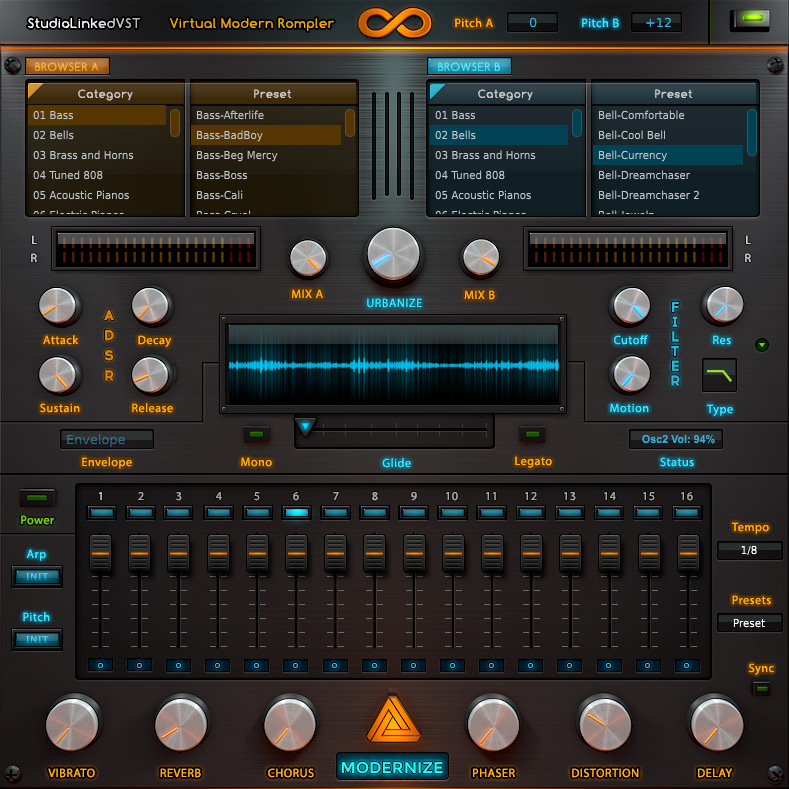Select the Bell-Dreamchaser 2 preset

[667, 195]
